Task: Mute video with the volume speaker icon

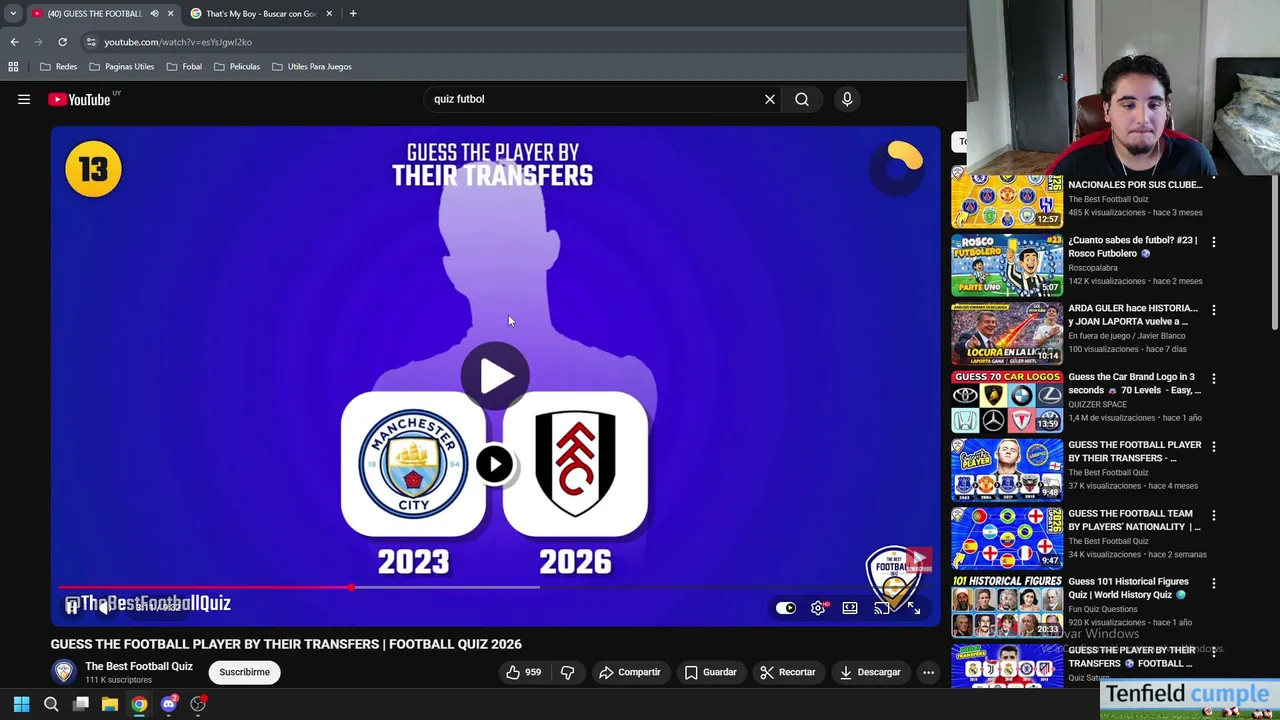Action: click(x=103, y=607)
